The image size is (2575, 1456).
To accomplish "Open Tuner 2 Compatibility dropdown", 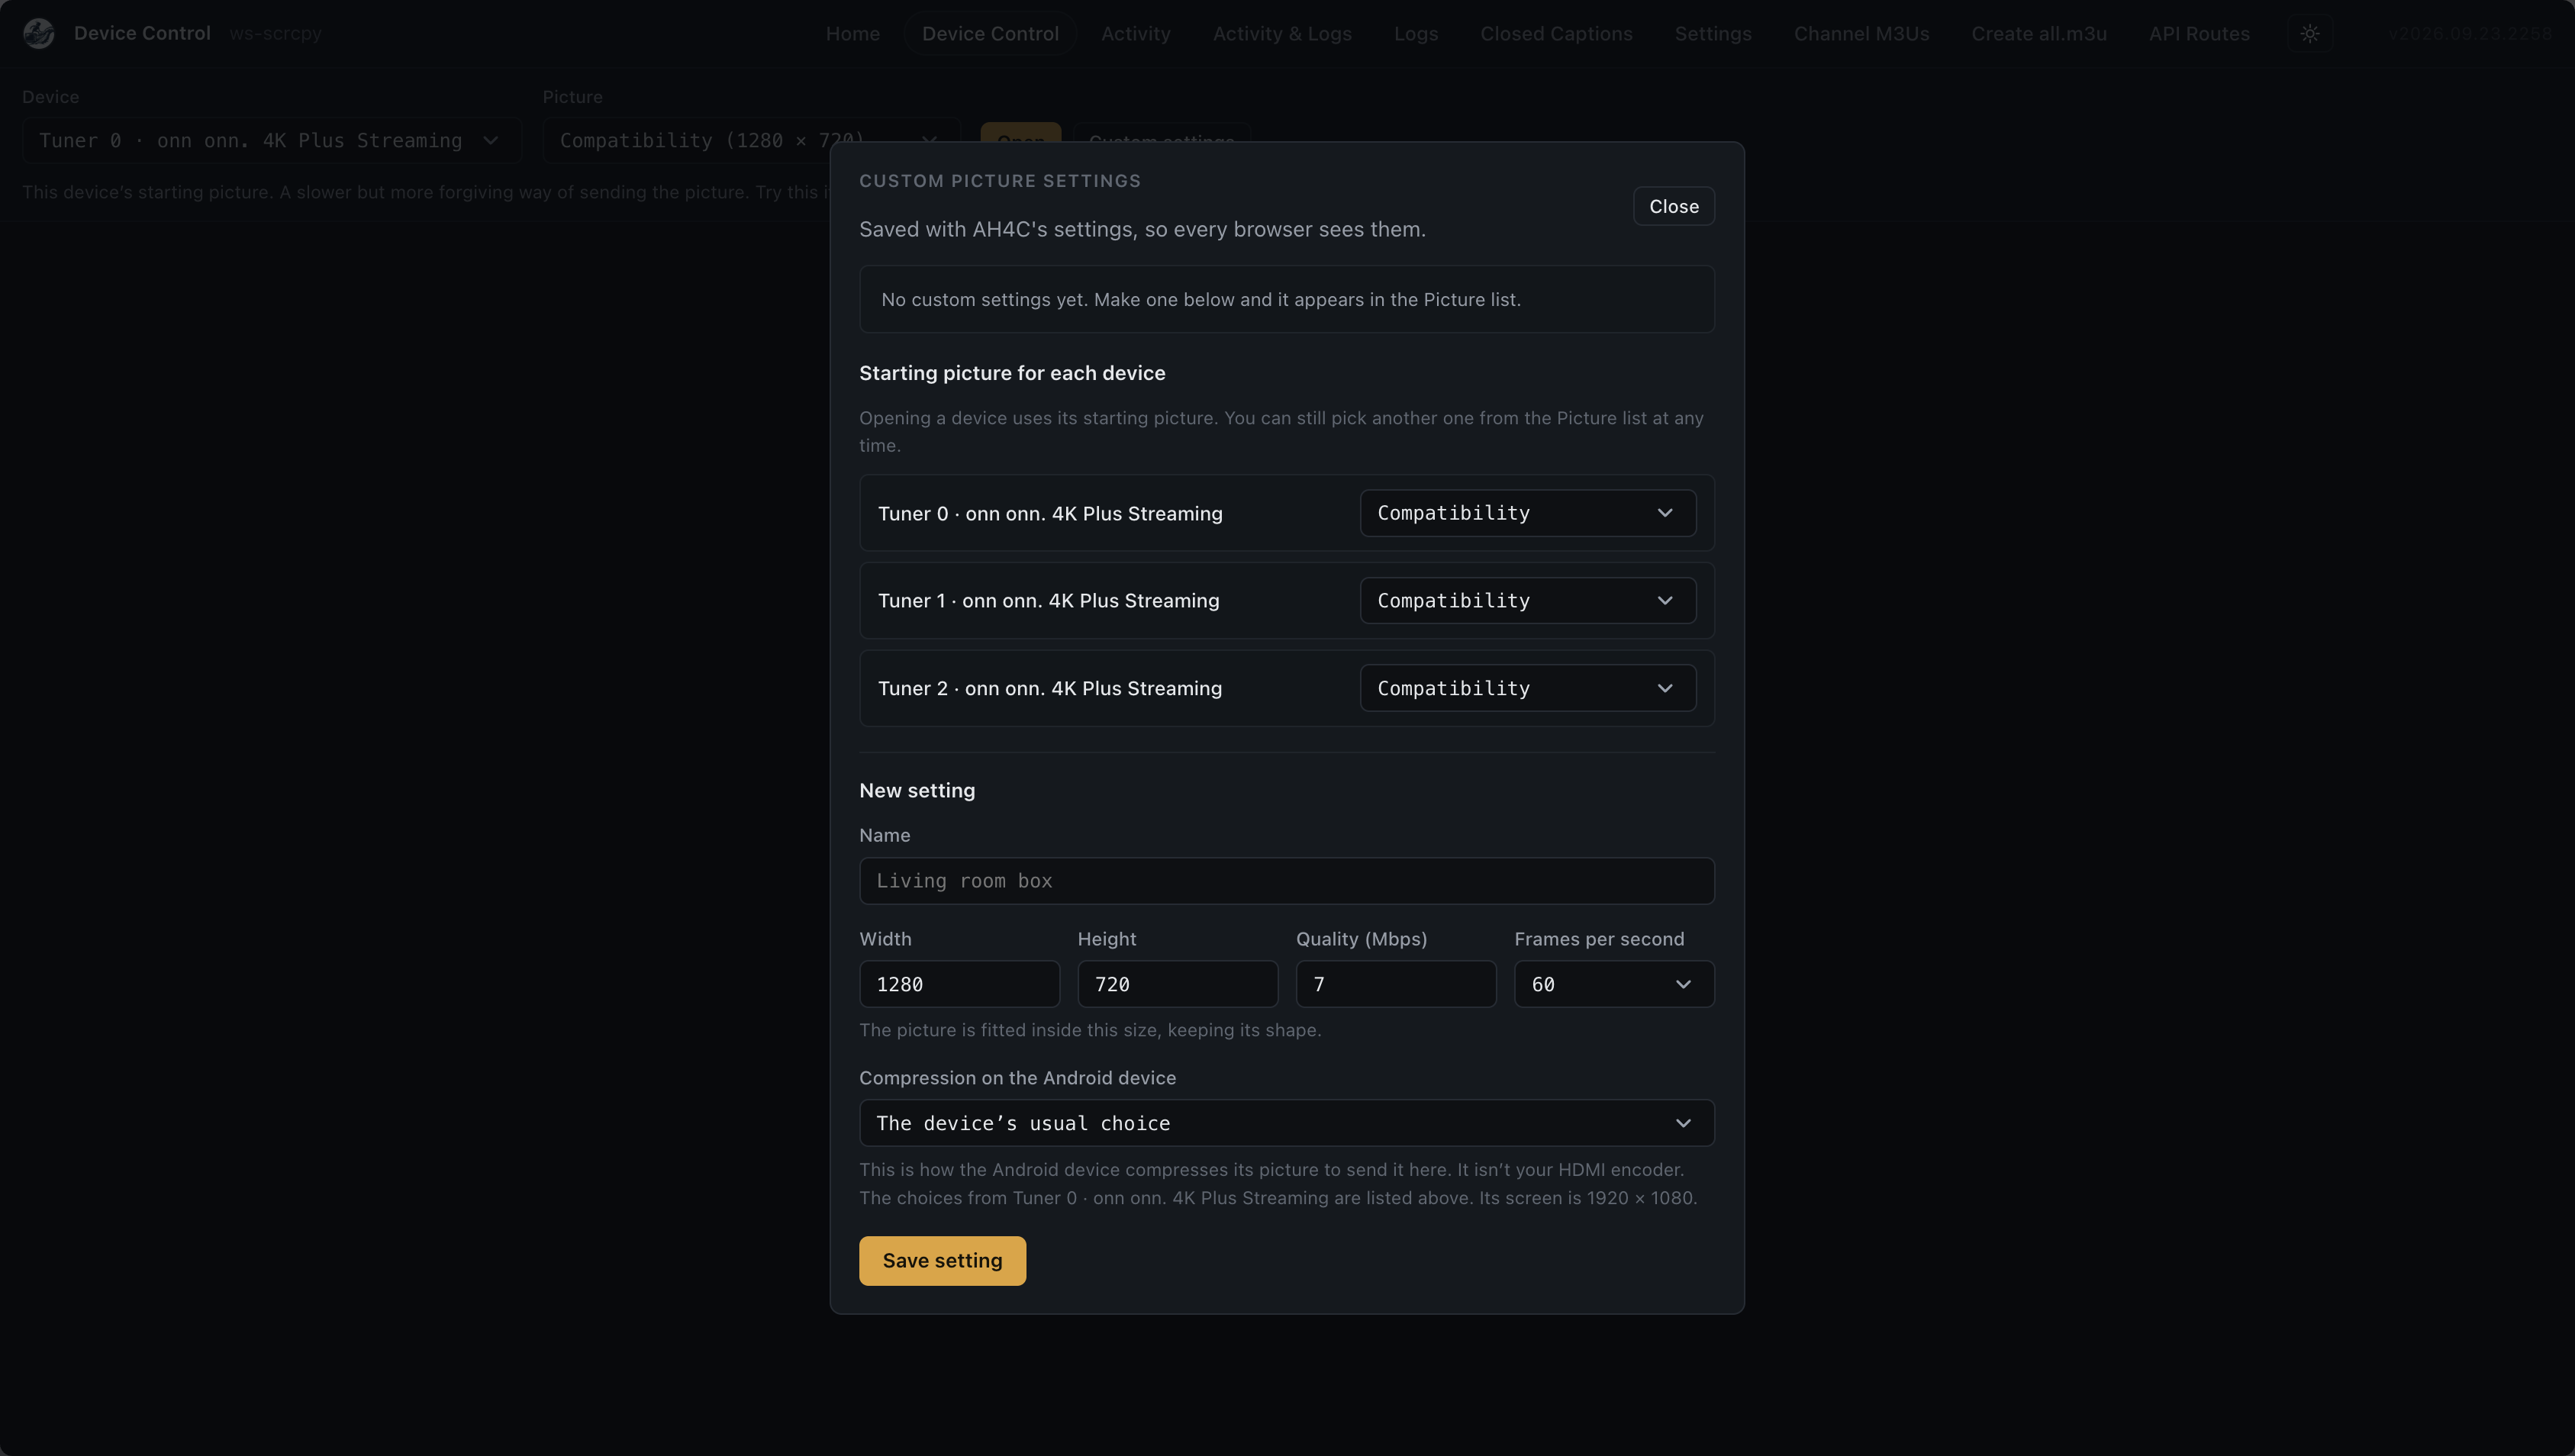I will [x=1527, y=688].
